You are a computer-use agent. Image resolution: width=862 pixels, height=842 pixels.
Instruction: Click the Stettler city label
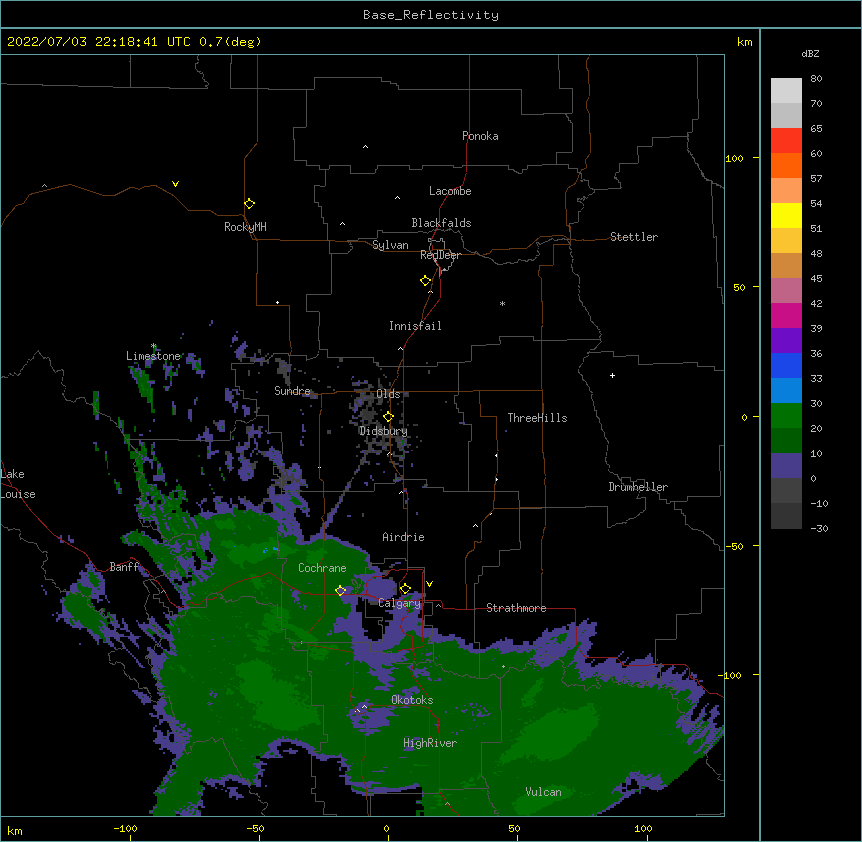[x=633, y=237]
